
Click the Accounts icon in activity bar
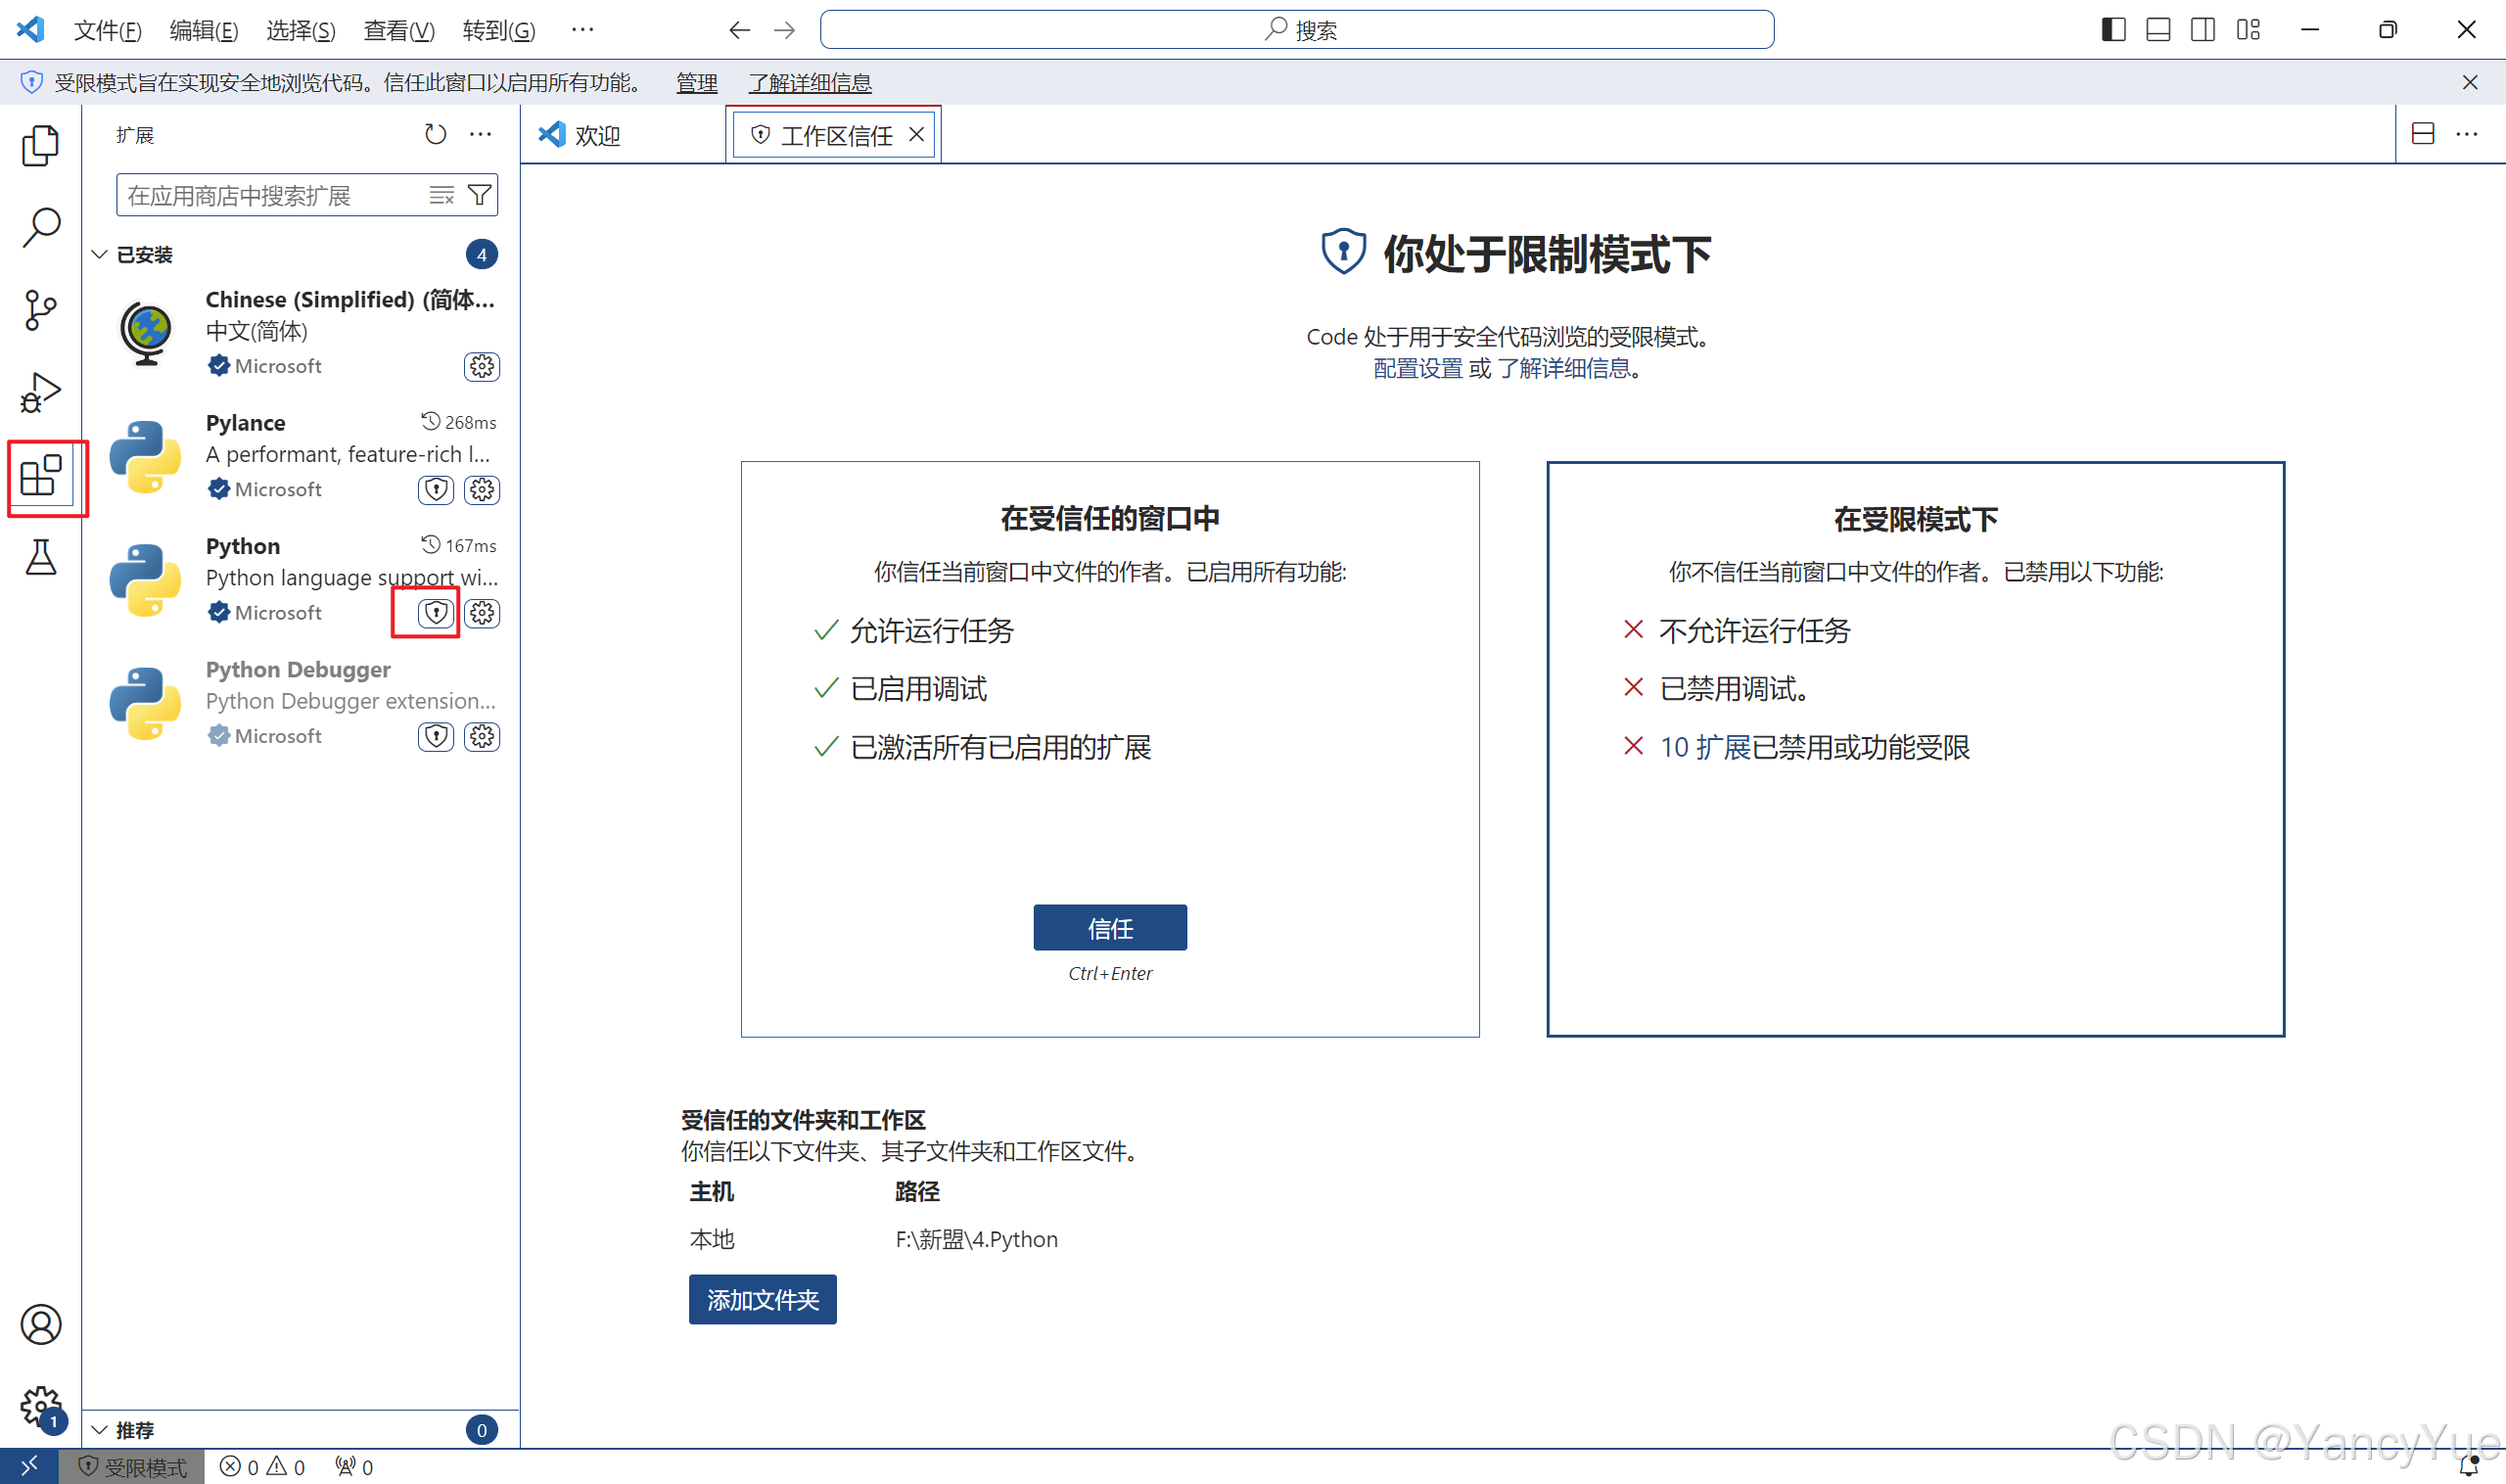[x=40, y=1324]
